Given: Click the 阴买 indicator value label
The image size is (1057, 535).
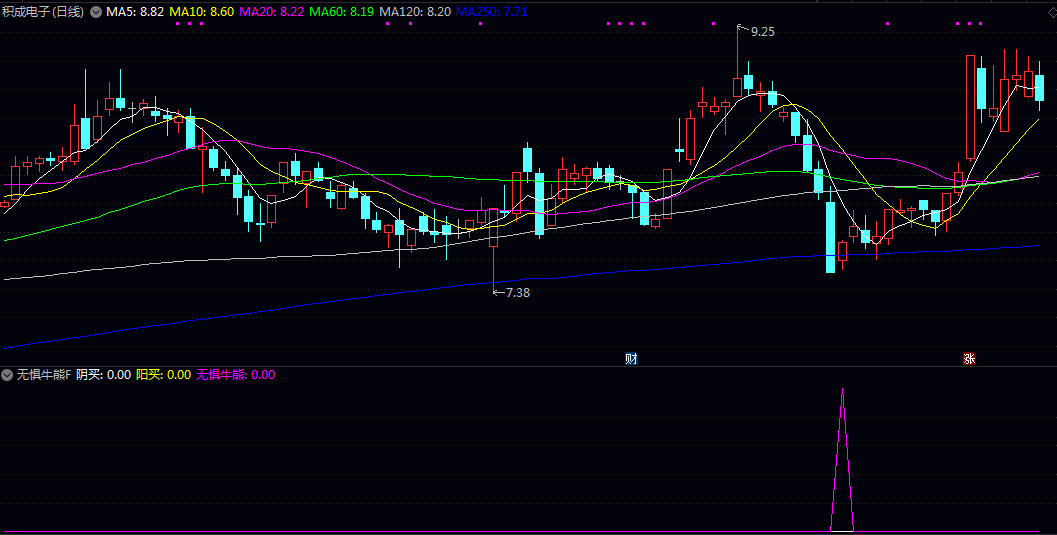Looking at the screenshot, I should (x=104, y=375).
